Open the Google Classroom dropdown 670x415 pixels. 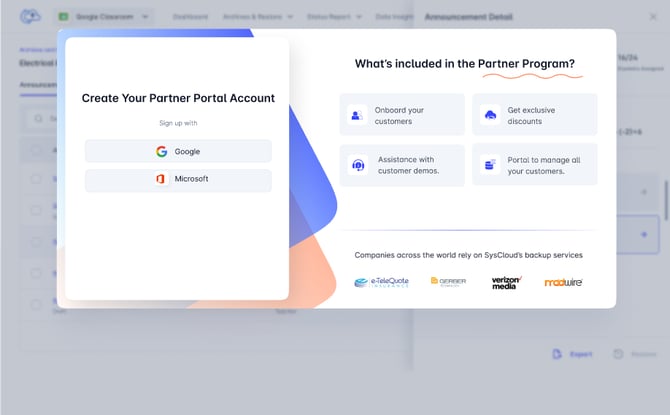105,17
